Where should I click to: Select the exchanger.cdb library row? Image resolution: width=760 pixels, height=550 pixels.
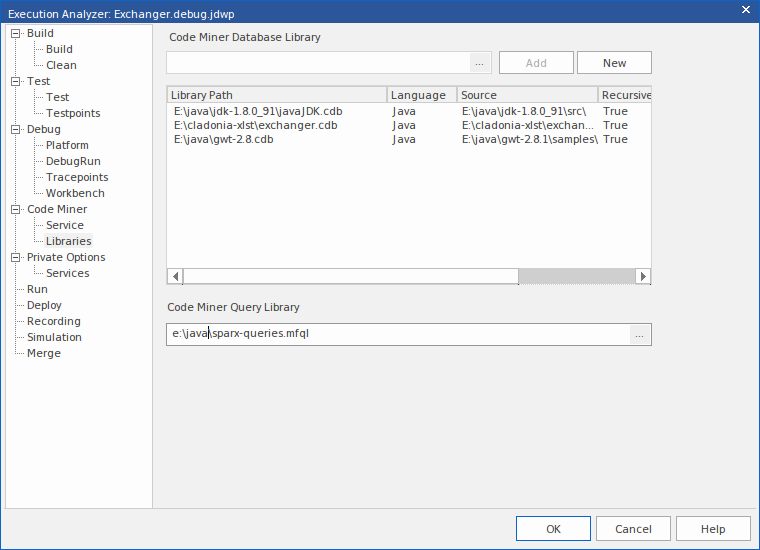[409, 126]
